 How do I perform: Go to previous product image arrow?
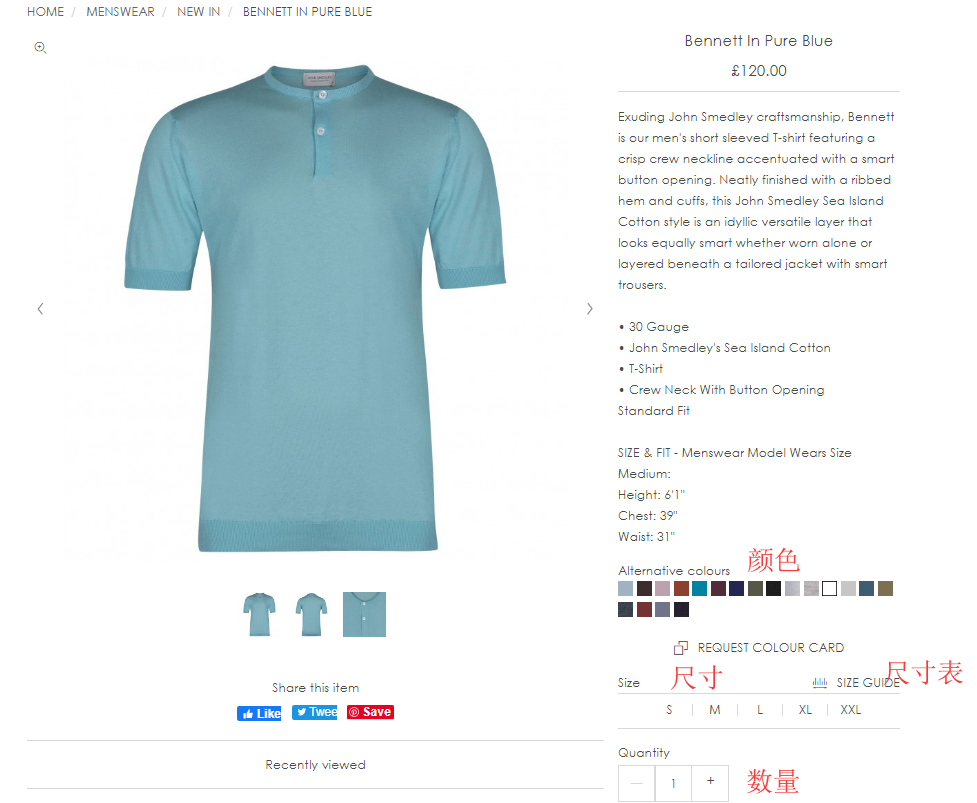coord(40,309)
